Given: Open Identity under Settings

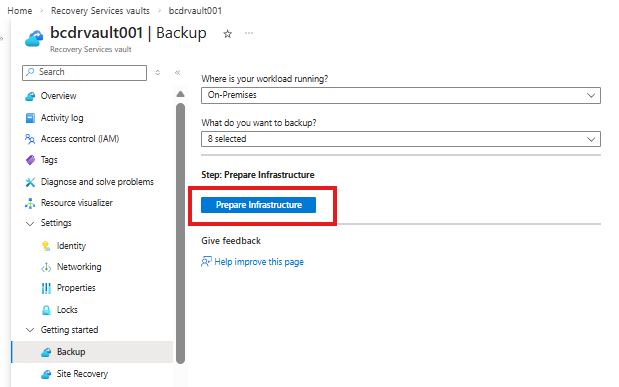Looking at the screenshot, I should [71, 246].
